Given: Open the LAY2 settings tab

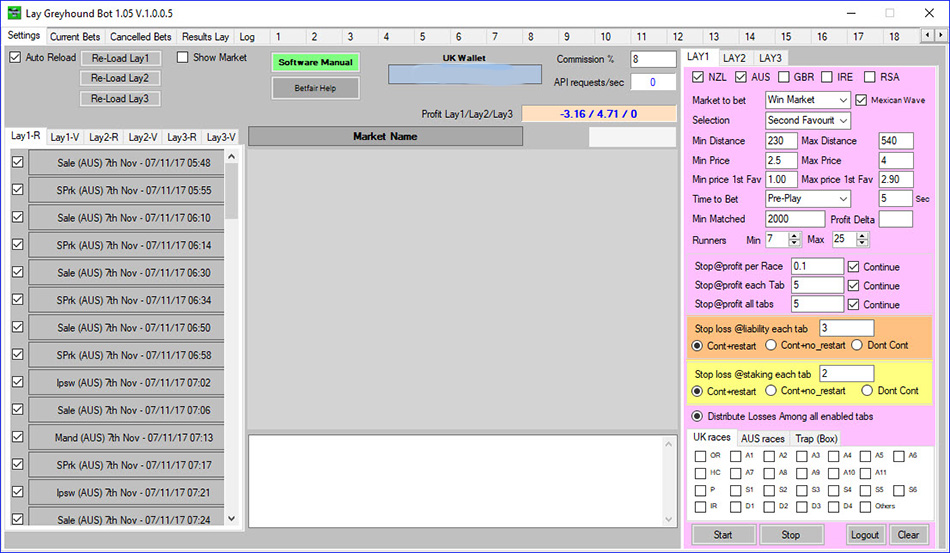Looking at the screenshot, I should pyautogui.click(x=734, y=58).
